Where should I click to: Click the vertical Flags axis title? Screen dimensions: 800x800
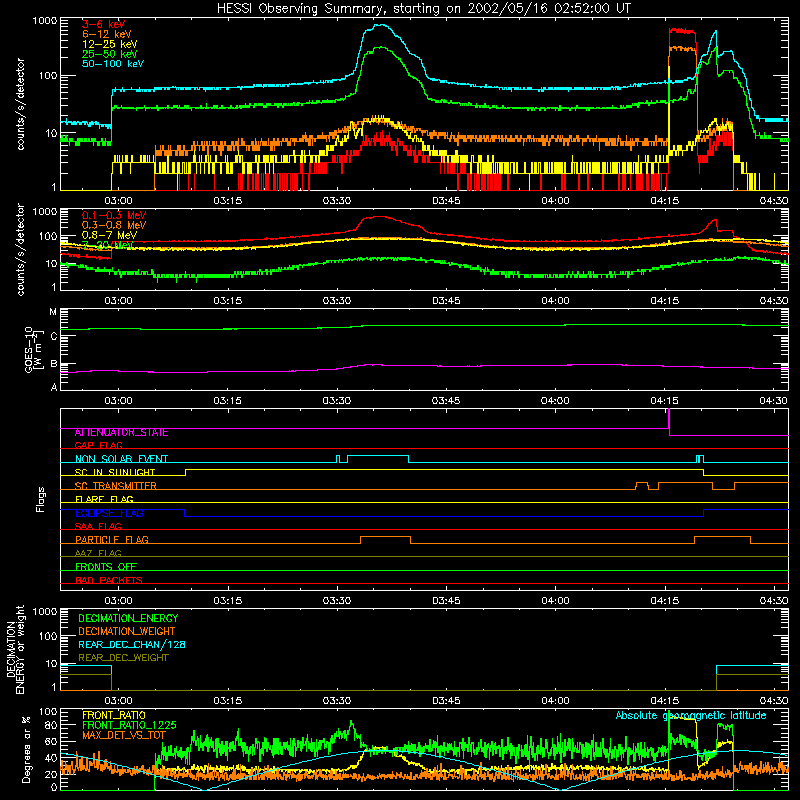click(41, 499)
